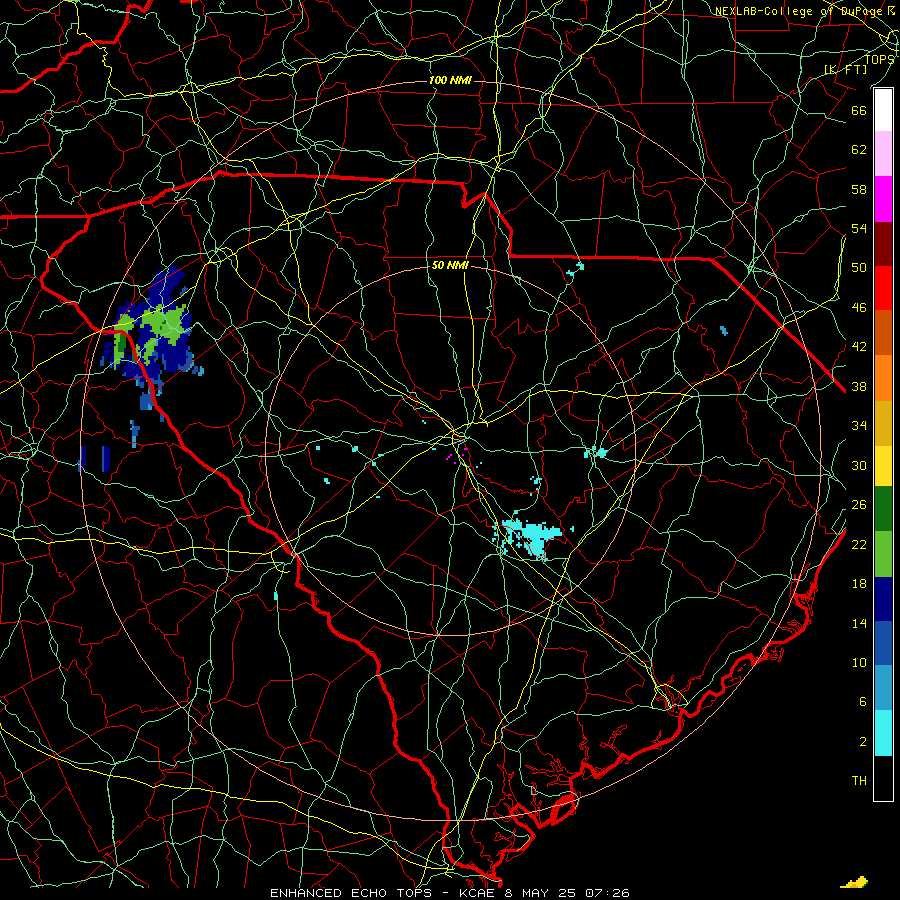The image size is (900, 900).
Task: Click the "NEXLAB-College of DuPage" credit text
Action: point(800,11)
